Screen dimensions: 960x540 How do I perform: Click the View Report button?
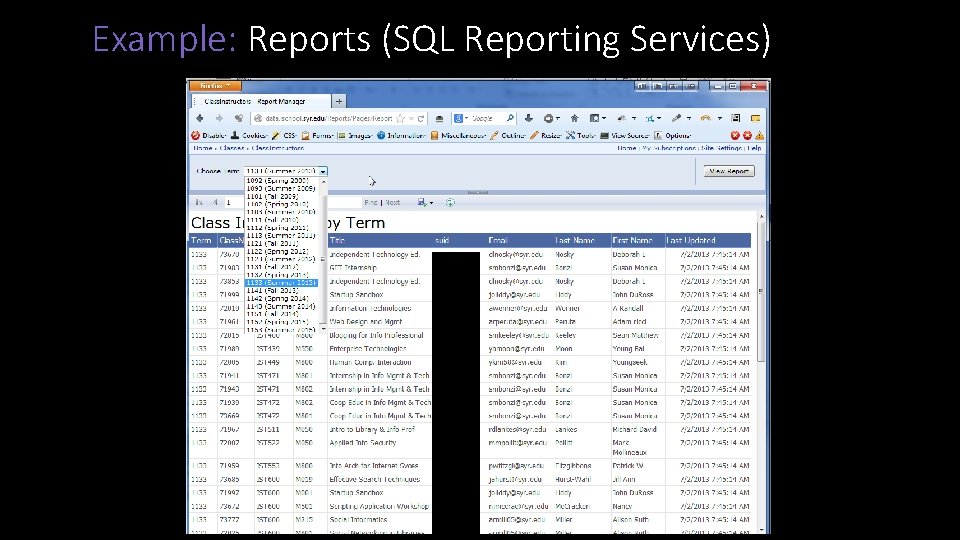click(x=729, y=171)
